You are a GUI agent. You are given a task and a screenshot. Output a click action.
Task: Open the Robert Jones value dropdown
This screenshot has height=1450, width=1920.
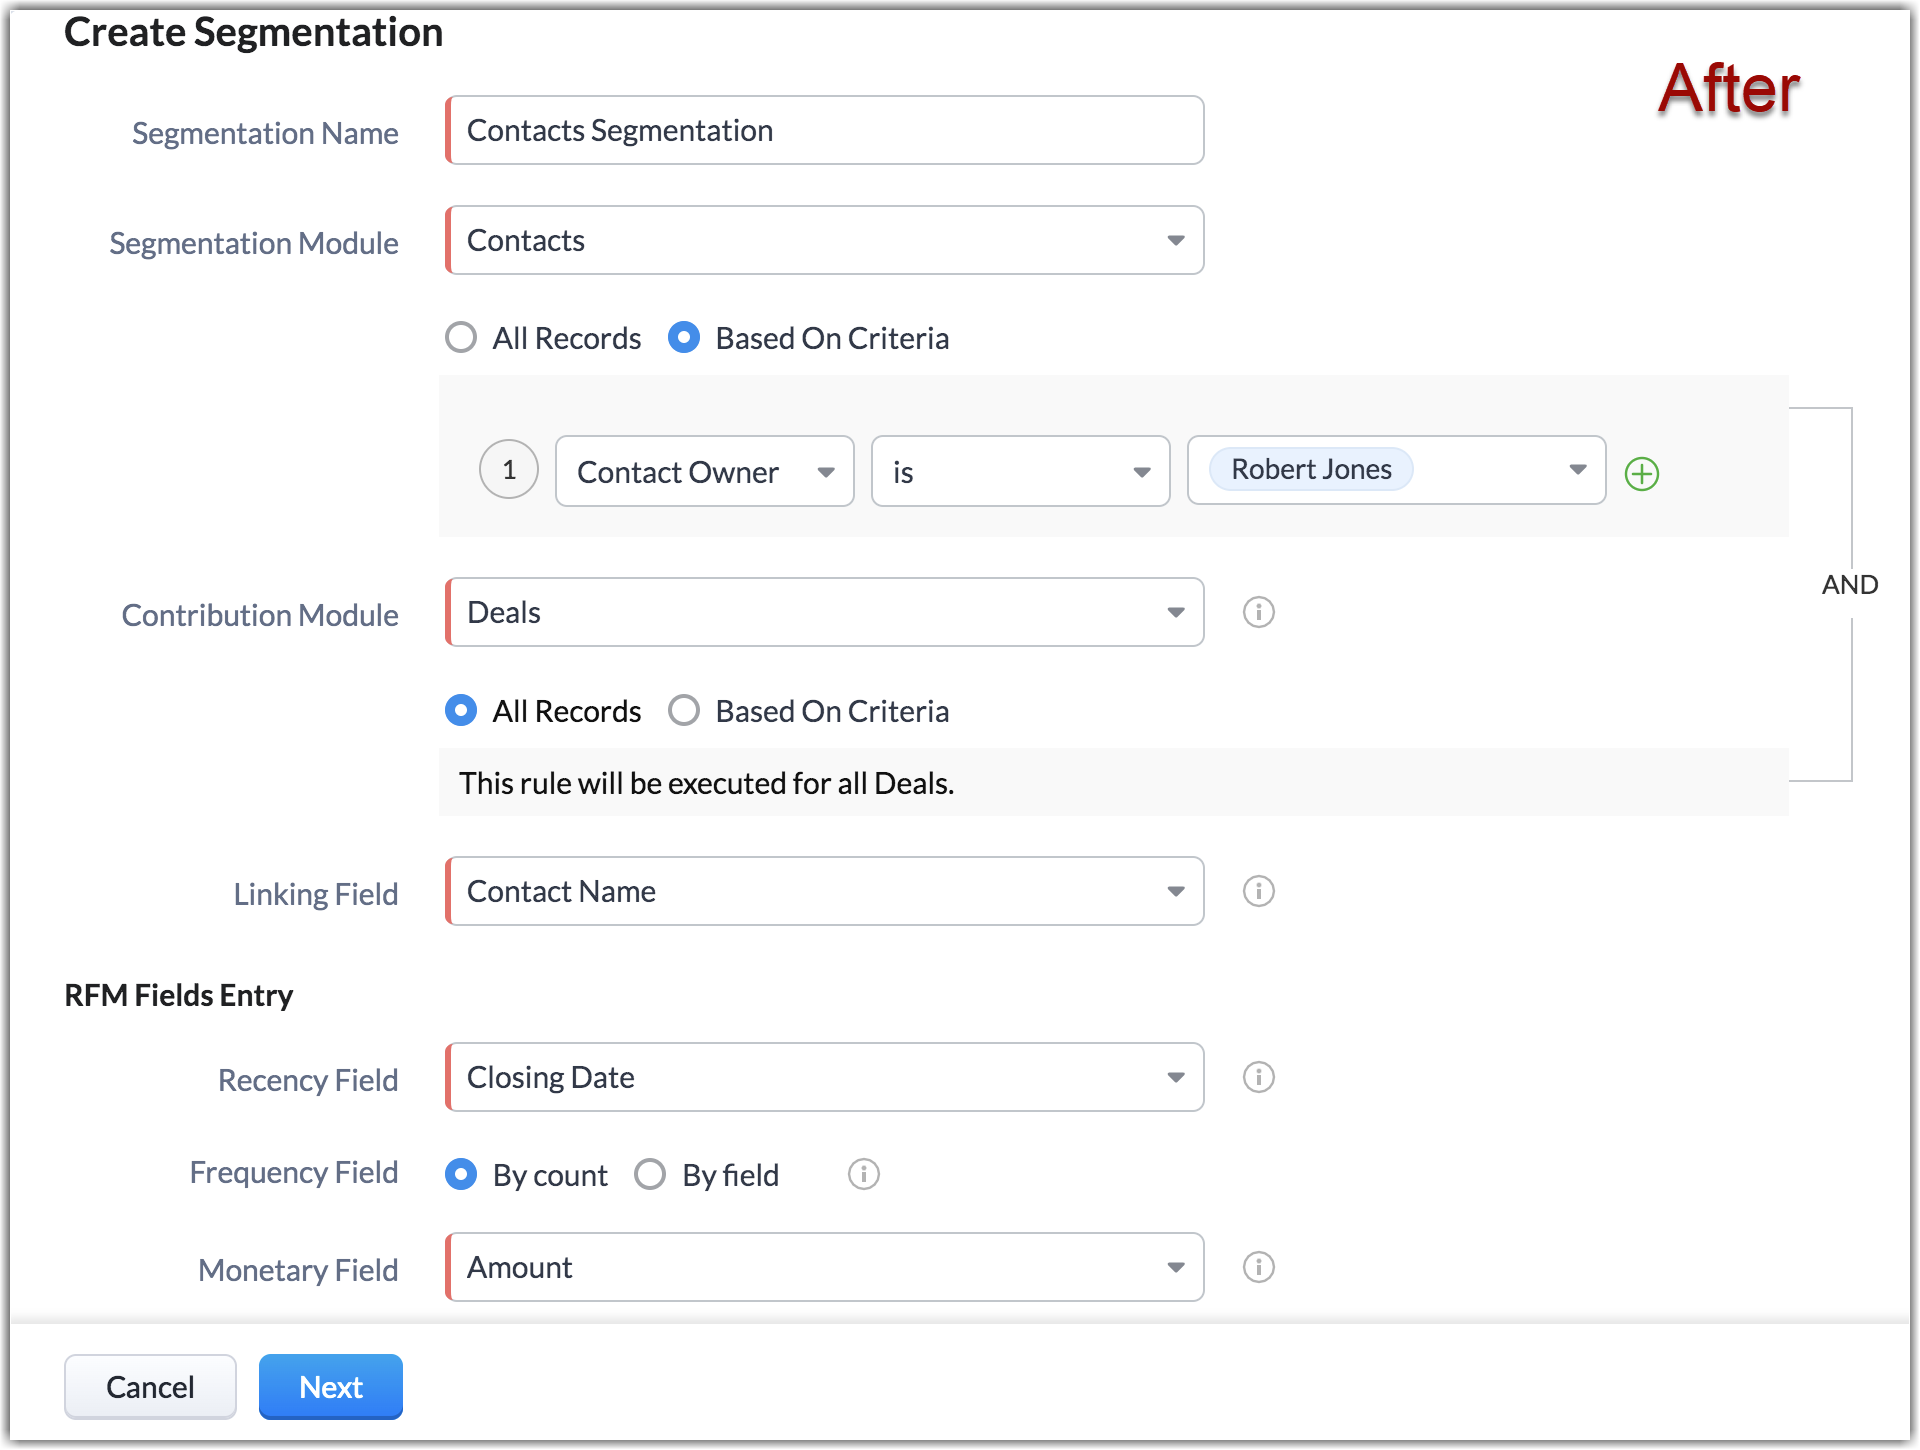pyautogui.click(x=1576, y=470)
